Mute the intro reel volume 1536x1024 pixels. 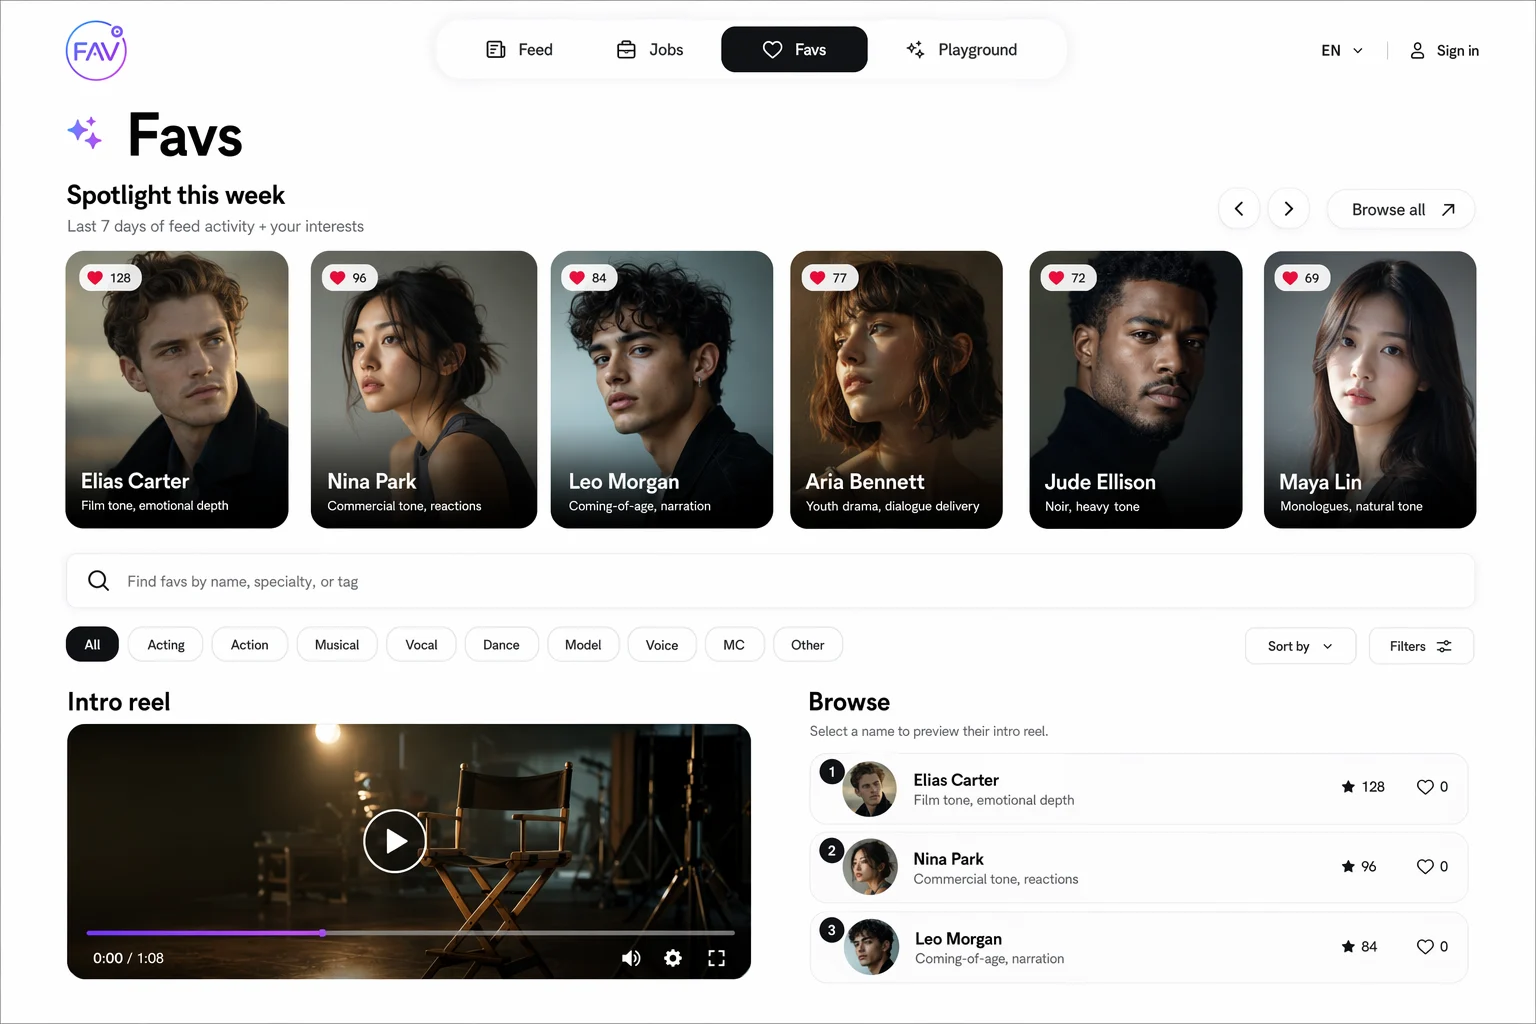631,958
